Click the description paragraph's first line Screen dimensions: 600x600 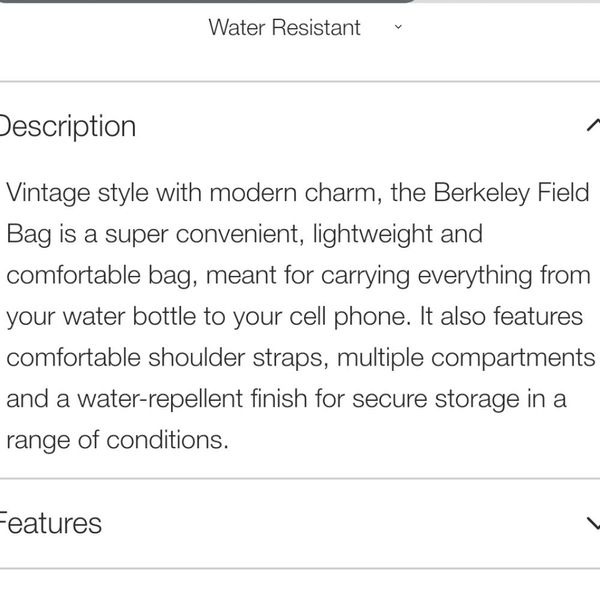tap(298, 193)
